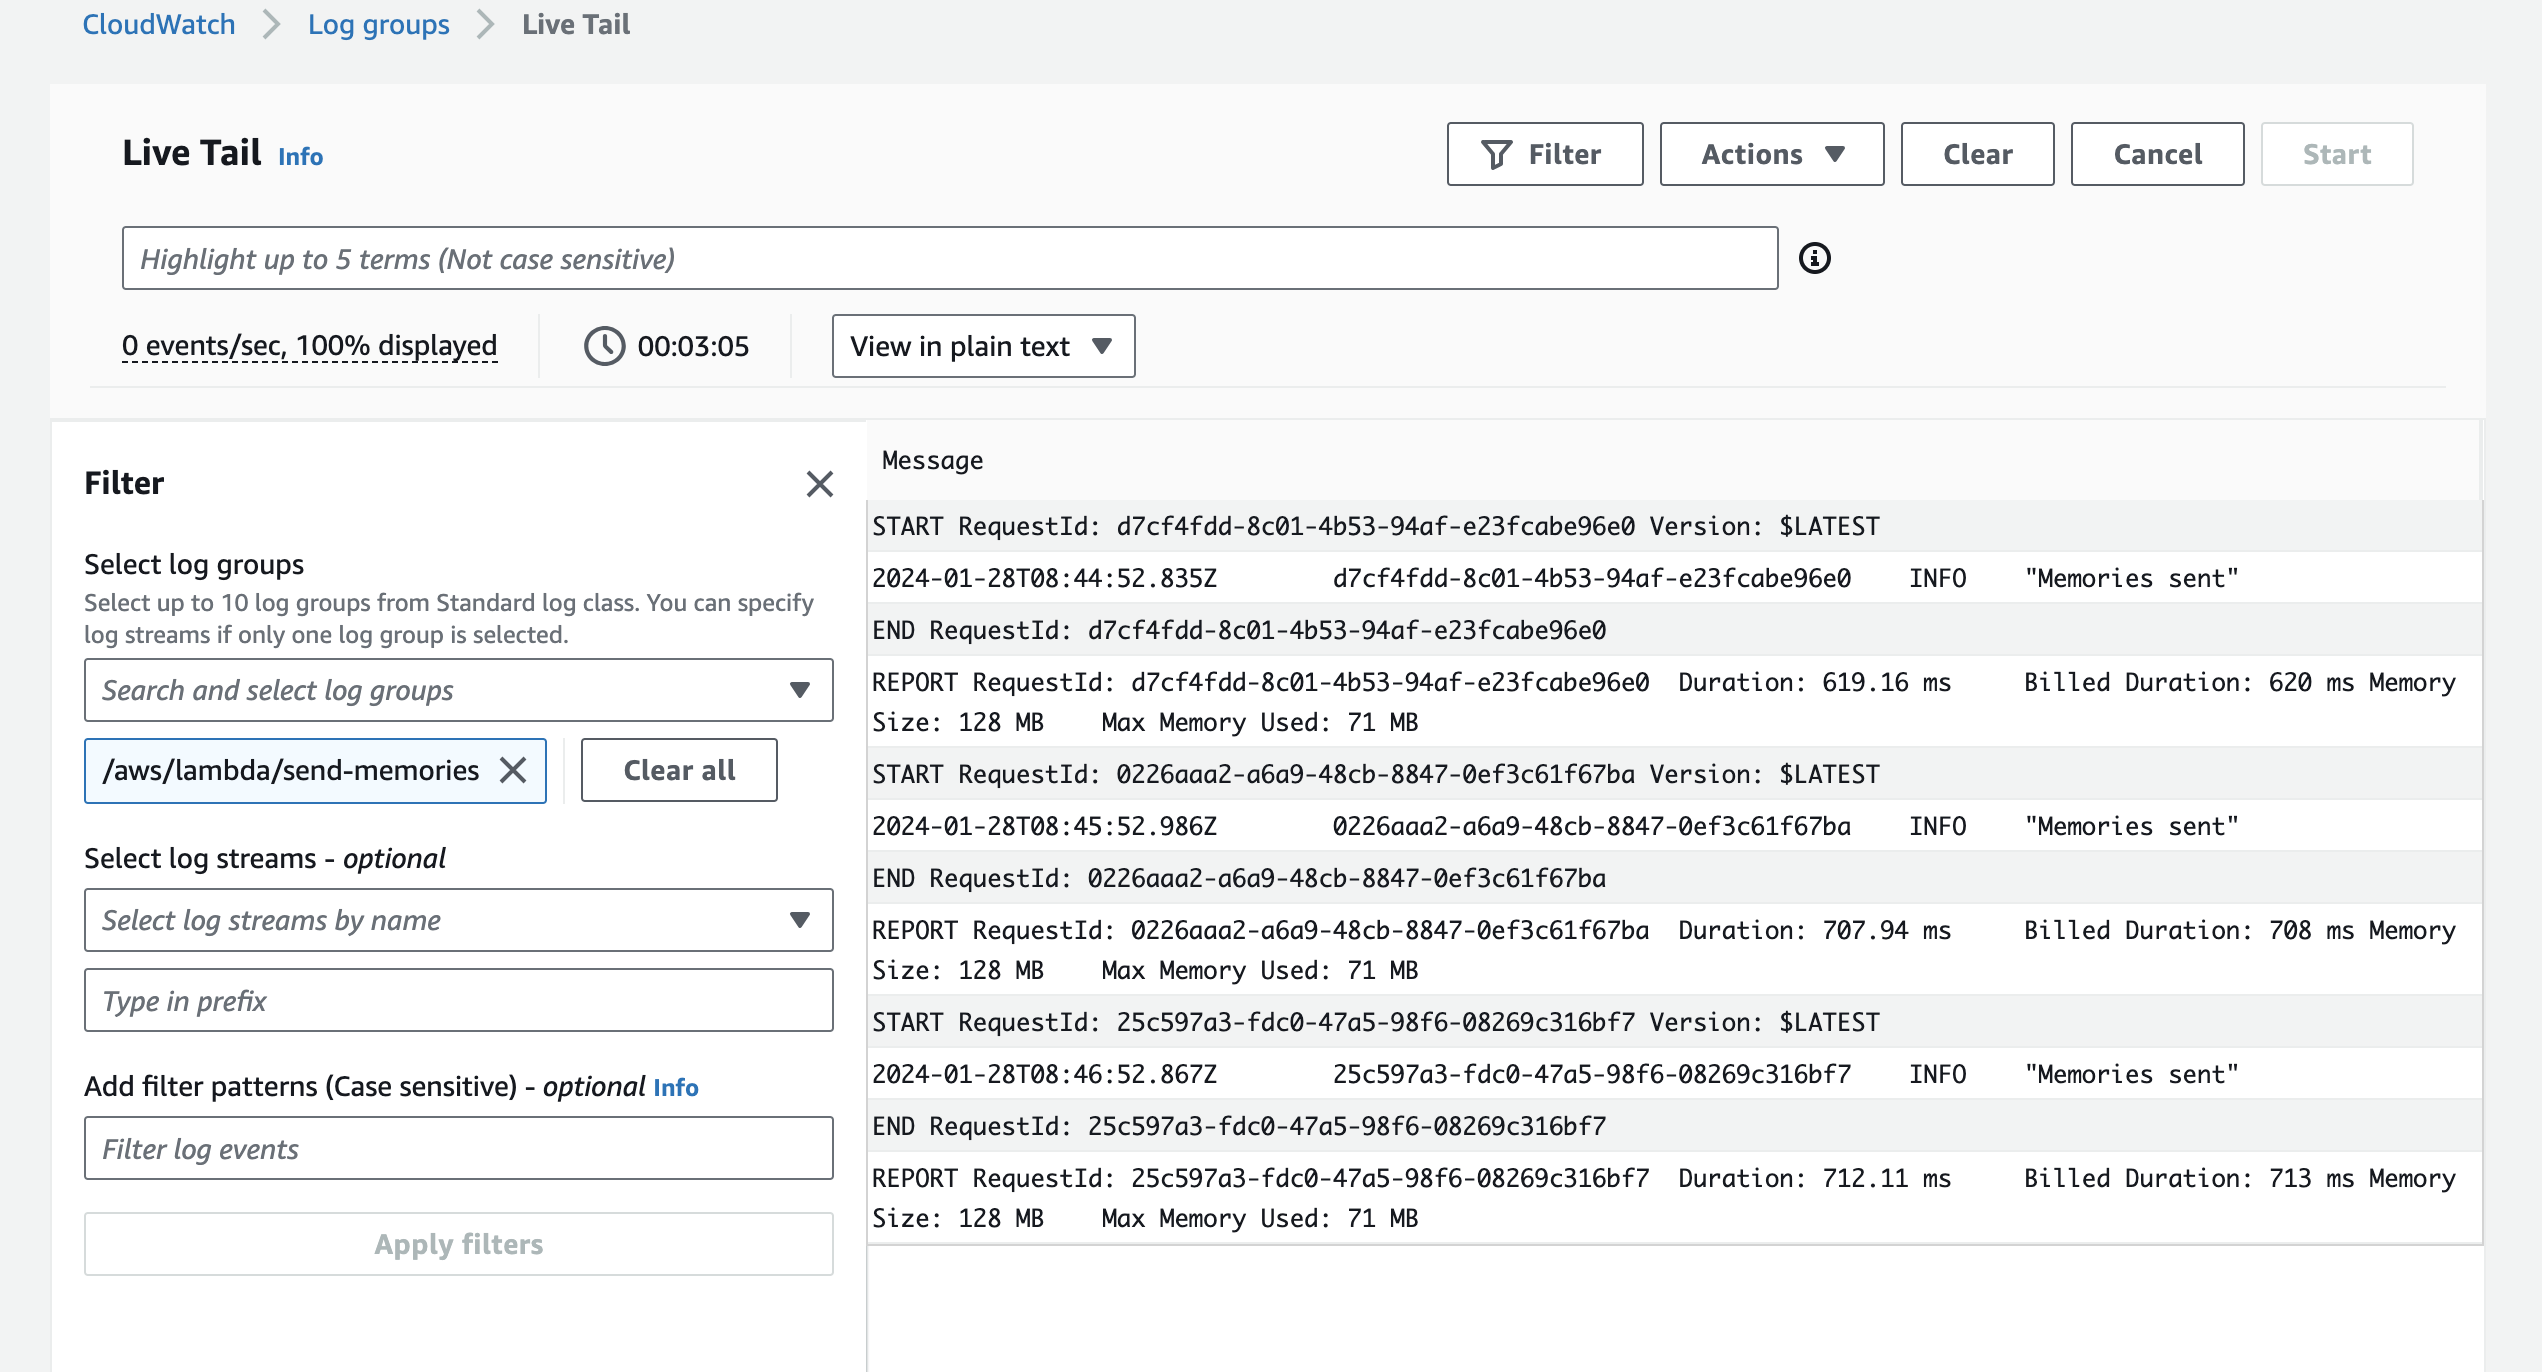Expand Select log streams by name dropdown
Image resolution: width=2542 pixels, height=1372 pixels.
tap(458, 920)
